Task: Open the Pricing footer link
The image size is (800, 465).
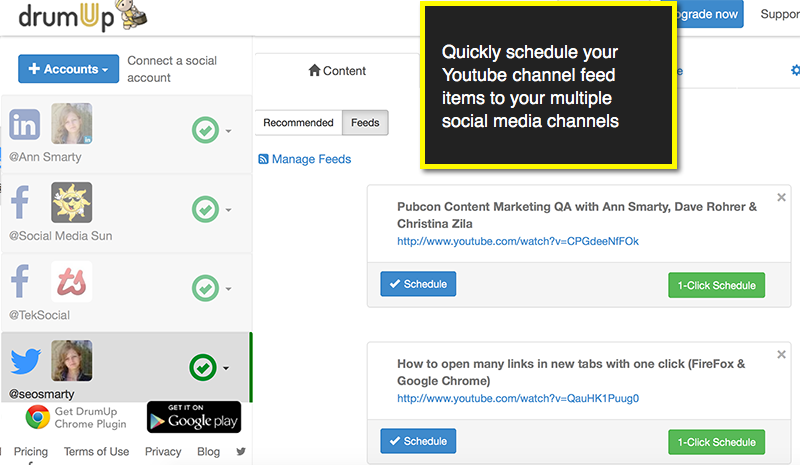Action: 31,452
